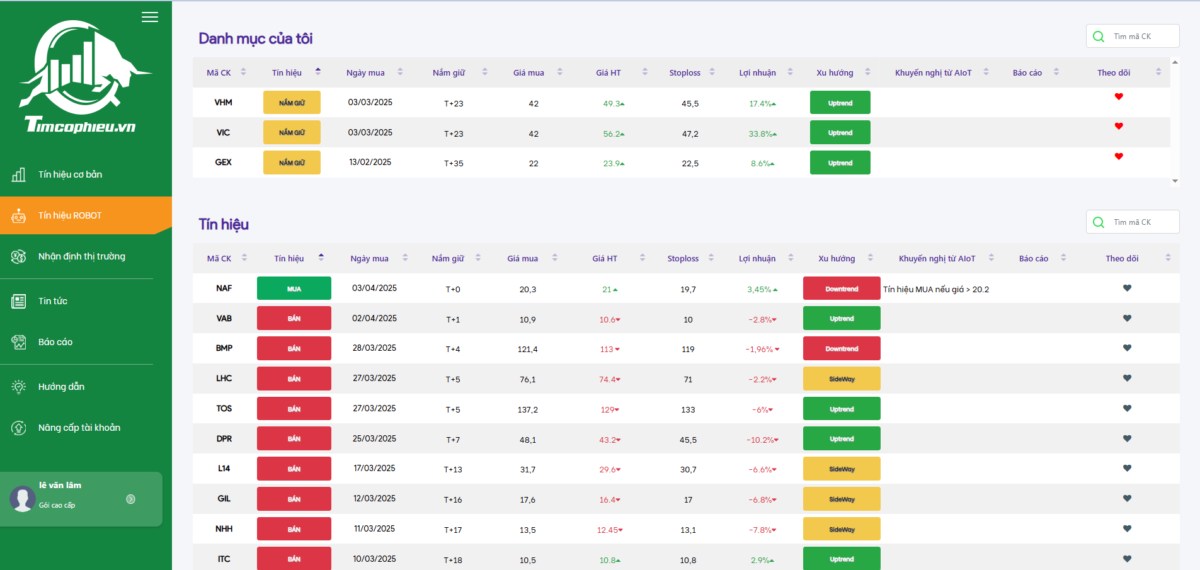Screen dimensions: 1200x570
Task: Follow LHC with the heart icon
Action: pos(1127,378)
